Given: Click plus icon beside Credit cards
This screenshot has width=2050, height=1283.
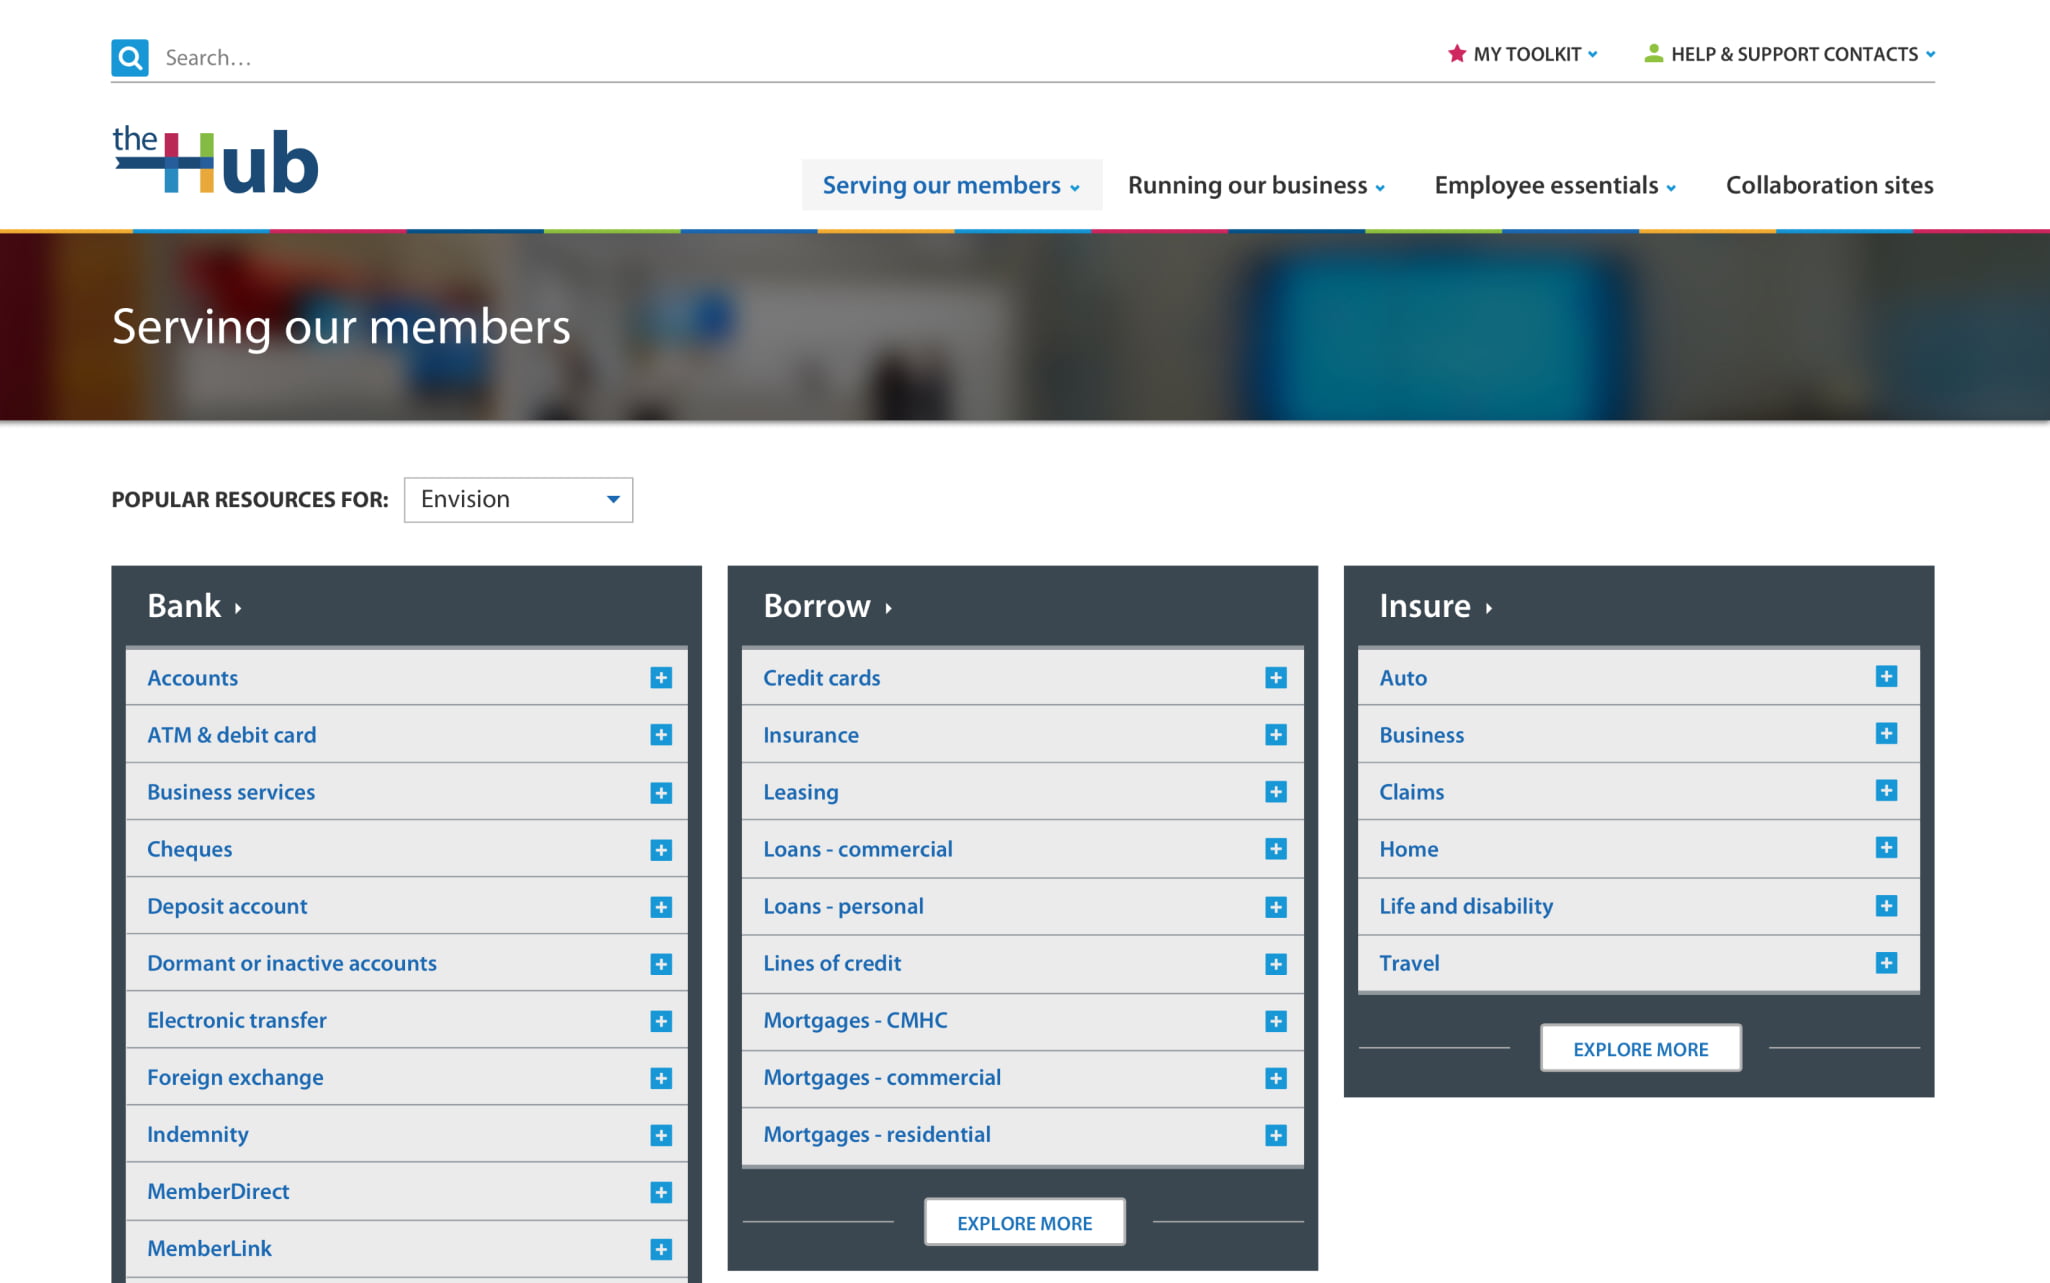Looking at the screenshot, I should [x=1276, y=678].
